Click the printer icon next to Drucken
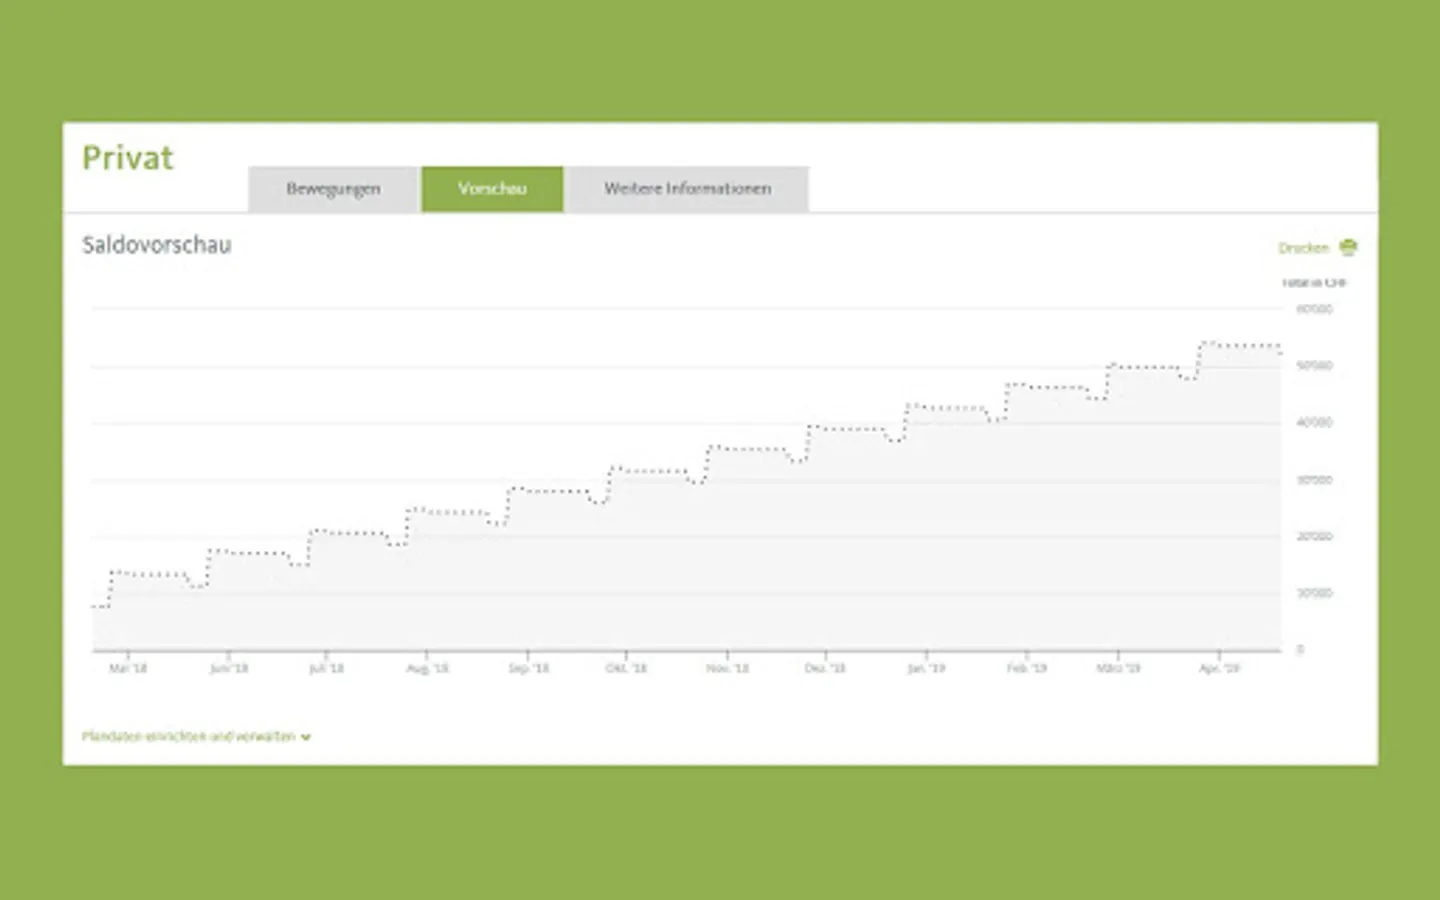This screenshot has height=900, width=1440. (1348, 247)
